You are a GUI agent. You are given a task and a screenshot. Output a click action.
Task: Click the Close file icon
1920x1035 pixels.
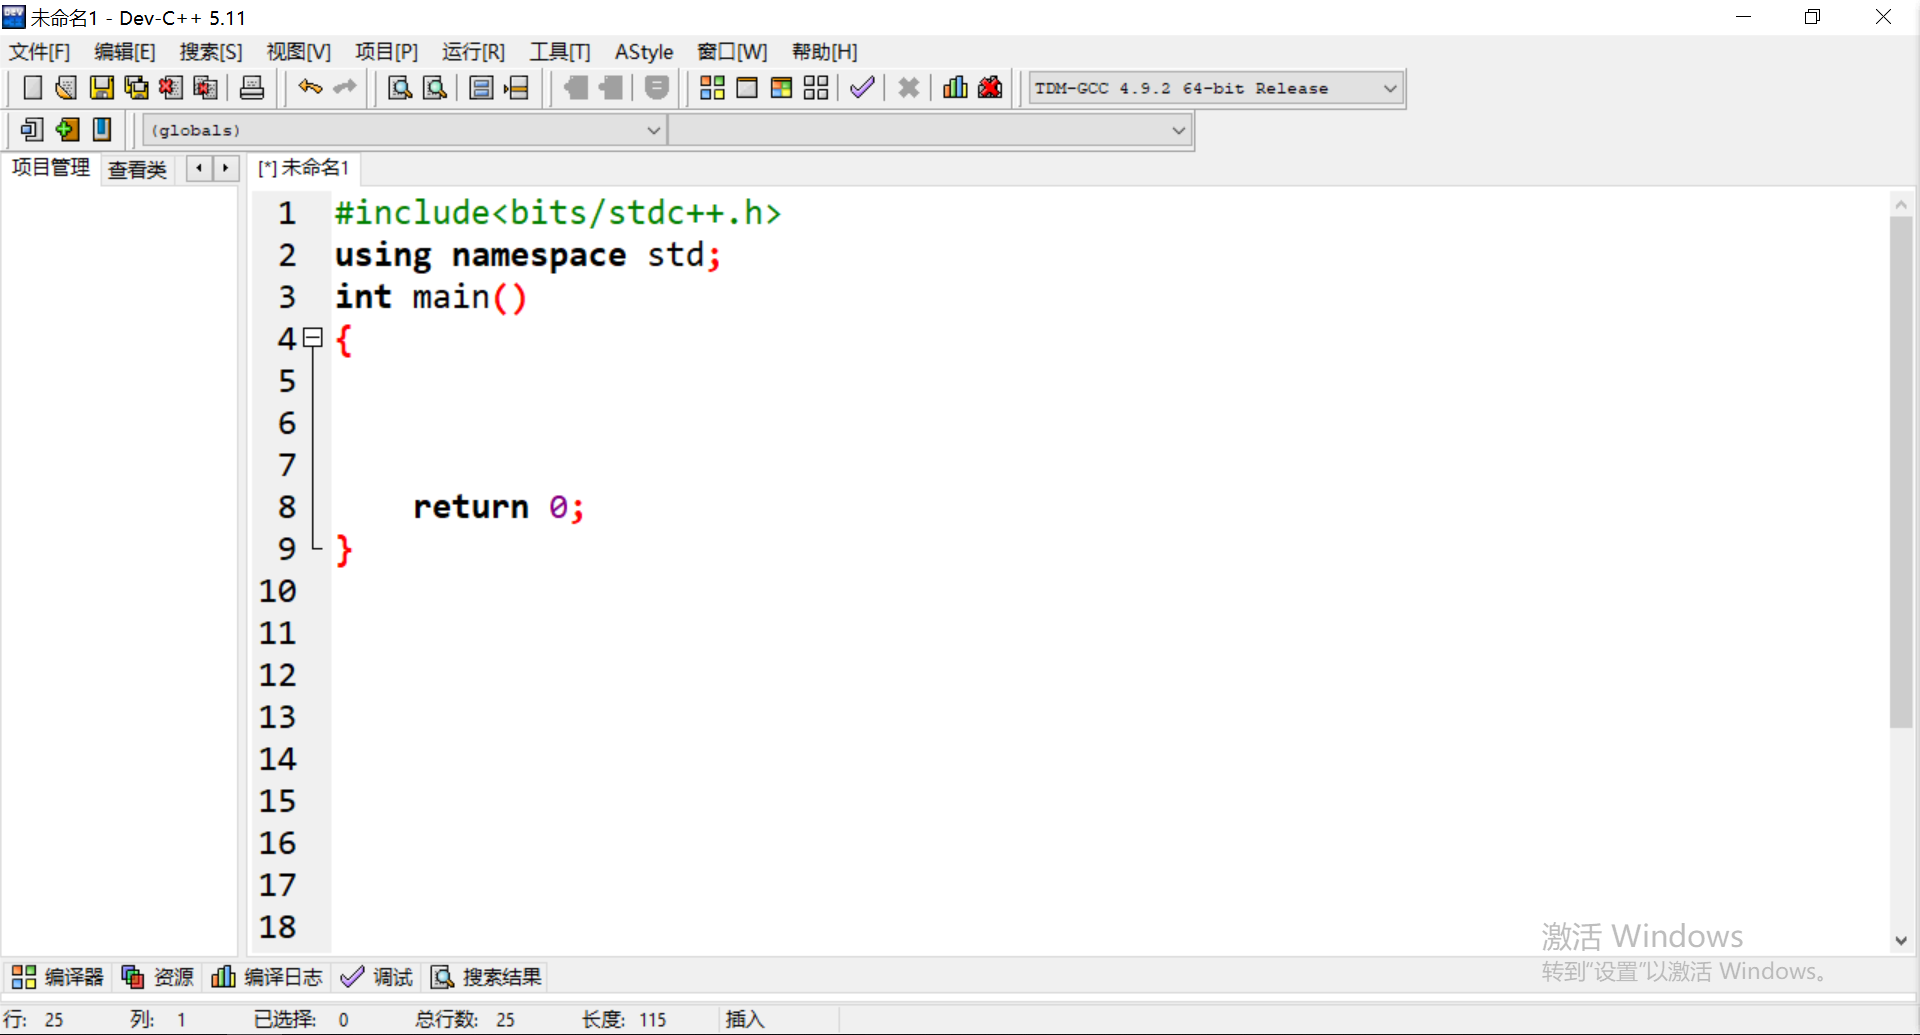pos(171,88)
